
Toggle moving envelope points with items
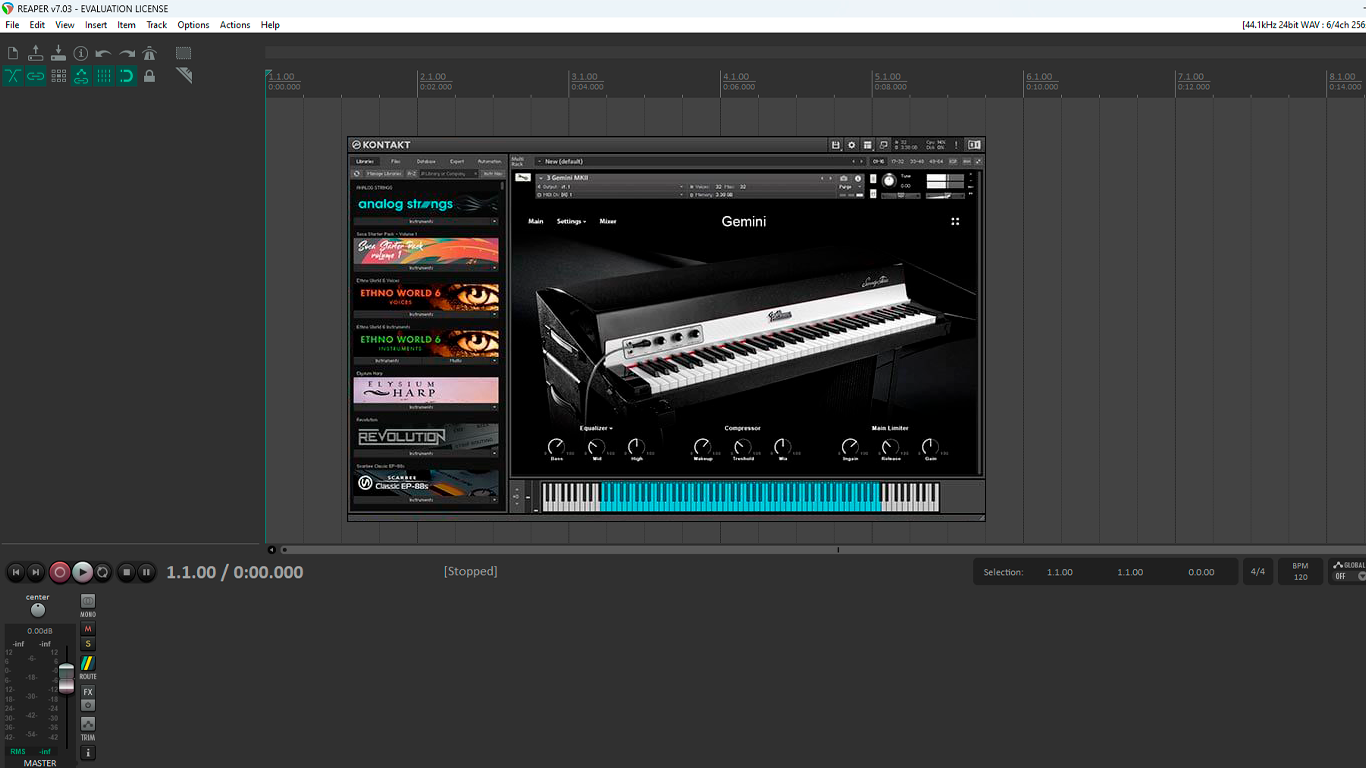pyautogui.click(x=81, y=76)
